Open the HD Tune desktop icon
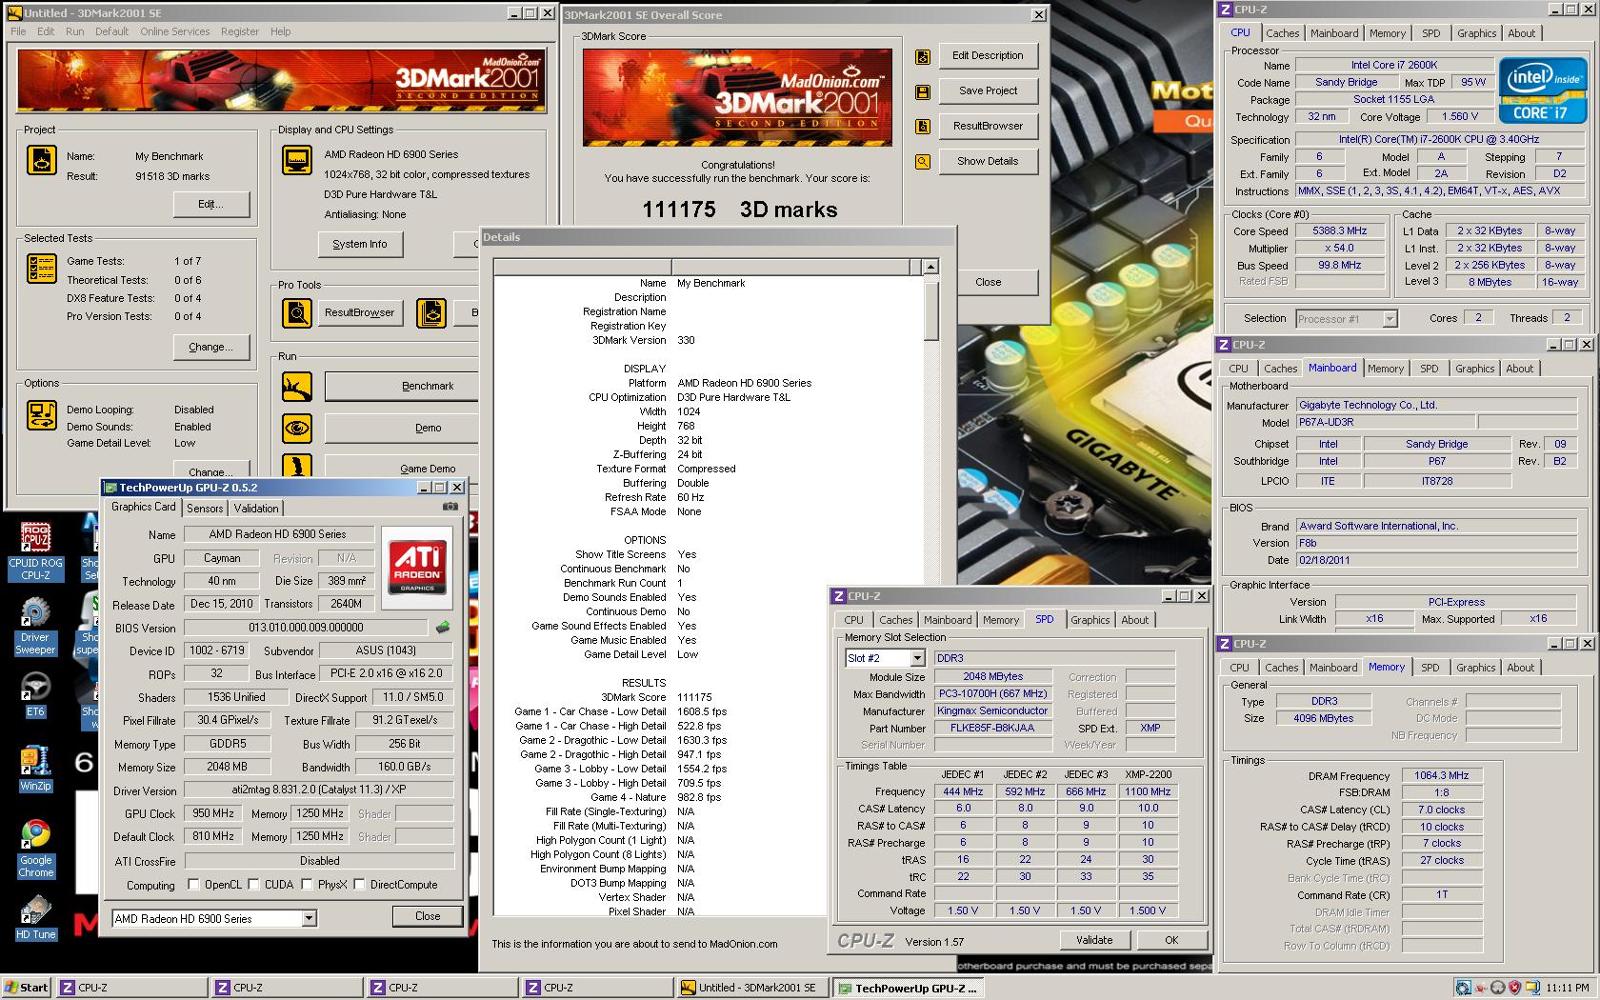Image resolution: width=1600 pixels, height=1000 pixels. point(36,917)
